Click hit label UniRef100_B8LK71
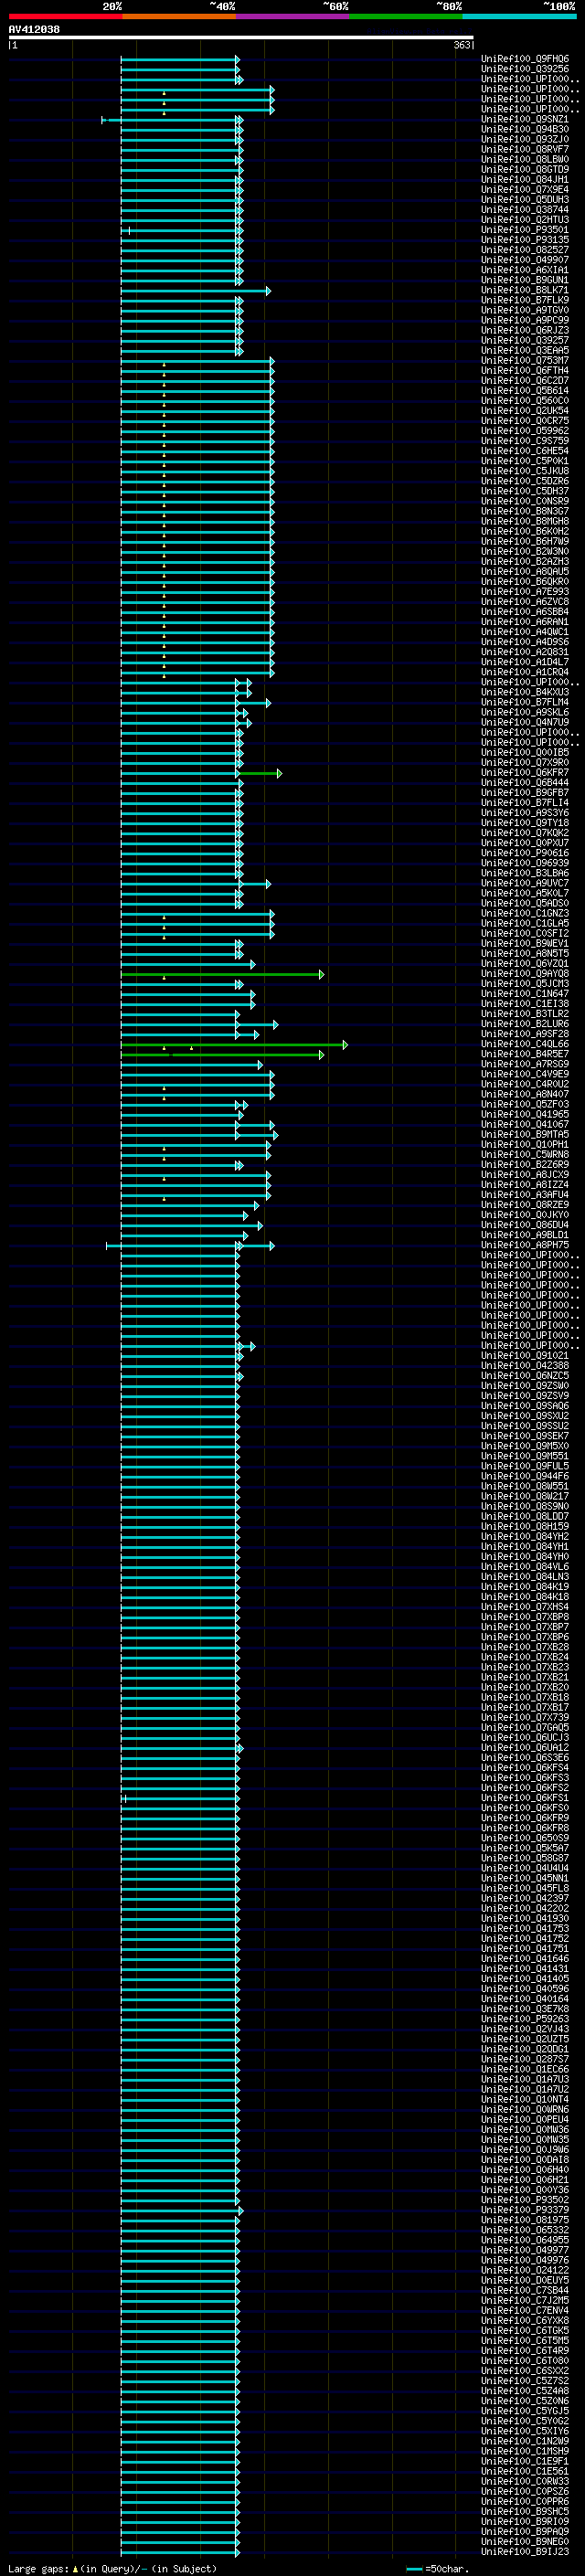The image size is (585, 2576). (x=525, y=290)
